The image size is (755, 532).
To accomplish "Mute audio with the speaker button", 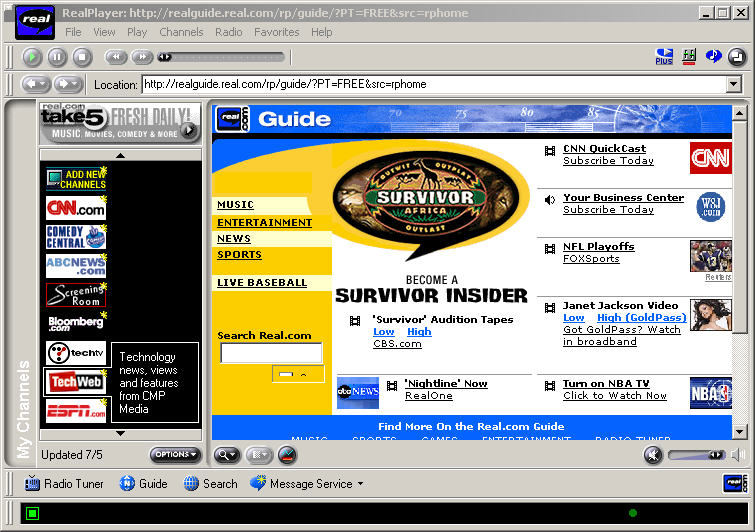I will [653, 455].
